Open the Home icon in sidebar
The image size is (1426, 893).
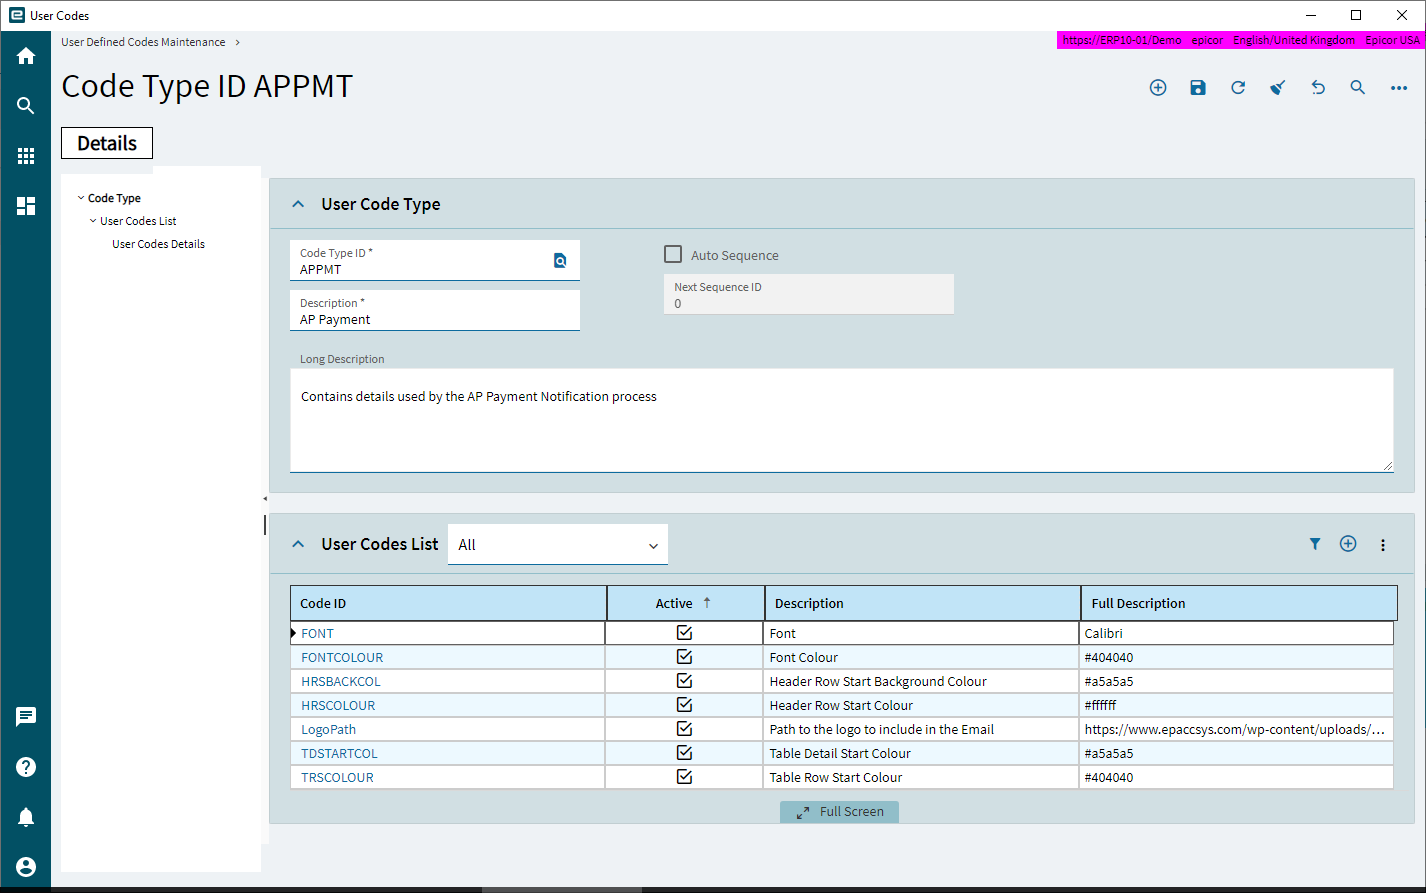click(26, 56)
